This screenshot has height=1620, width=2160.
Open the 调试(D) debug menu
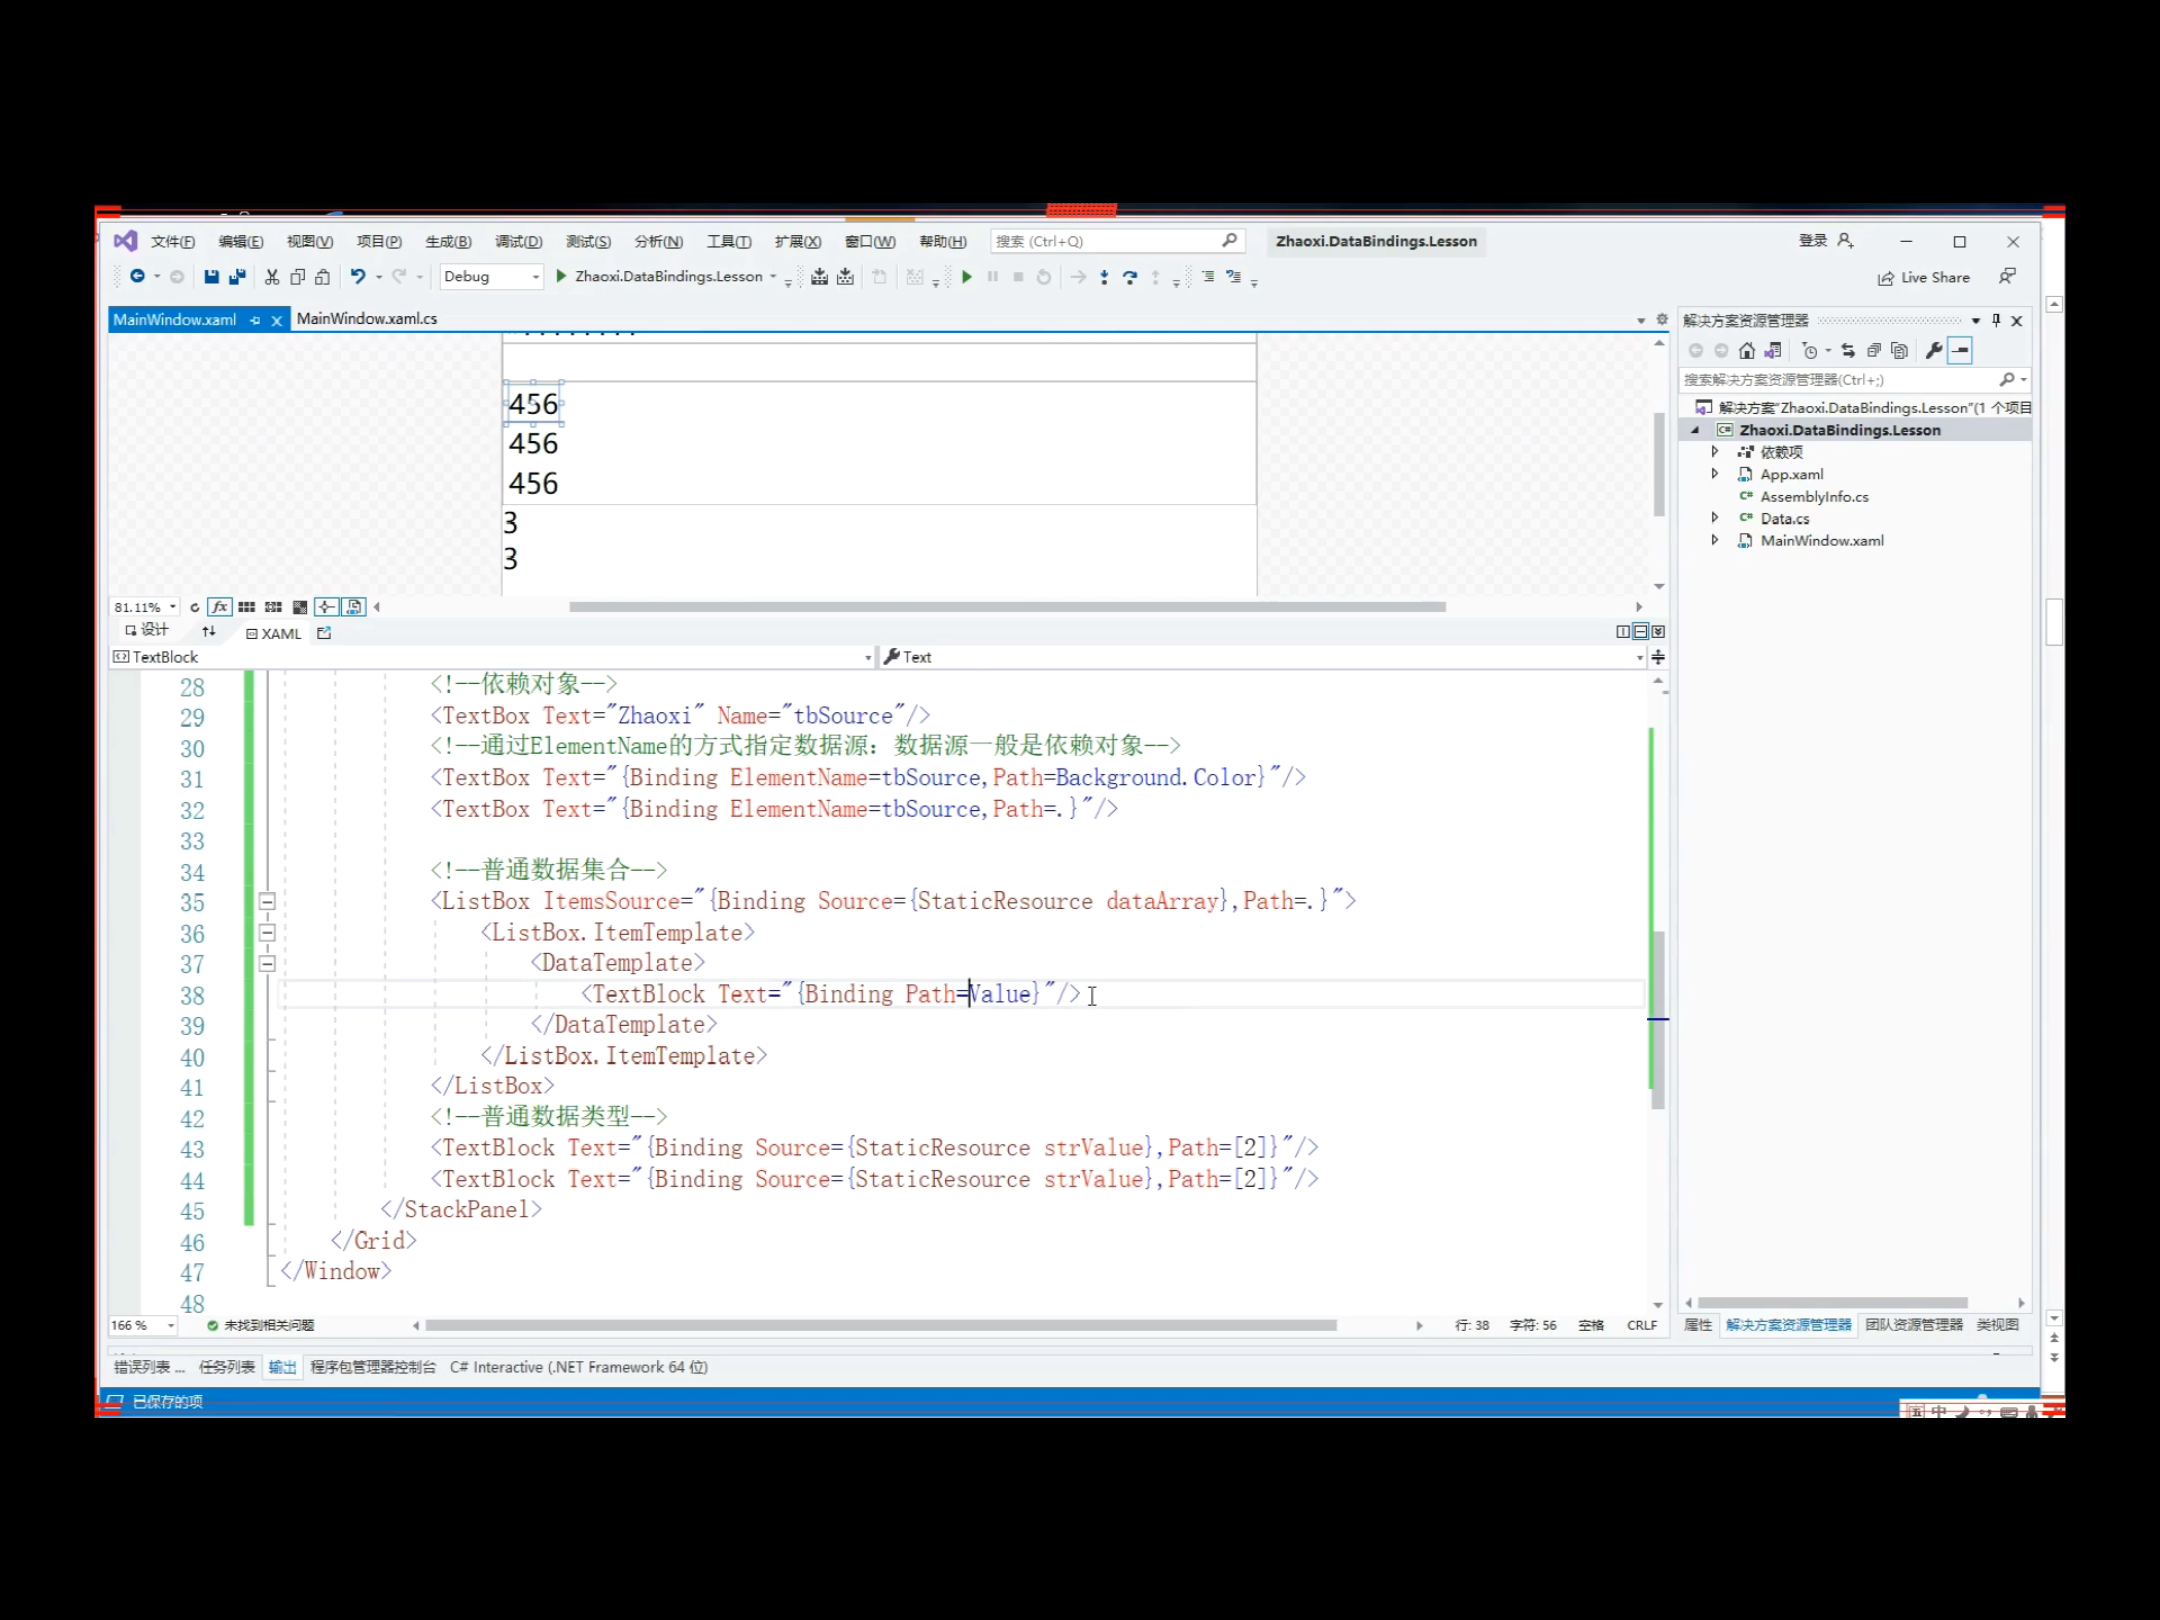(x=518, y=242)
